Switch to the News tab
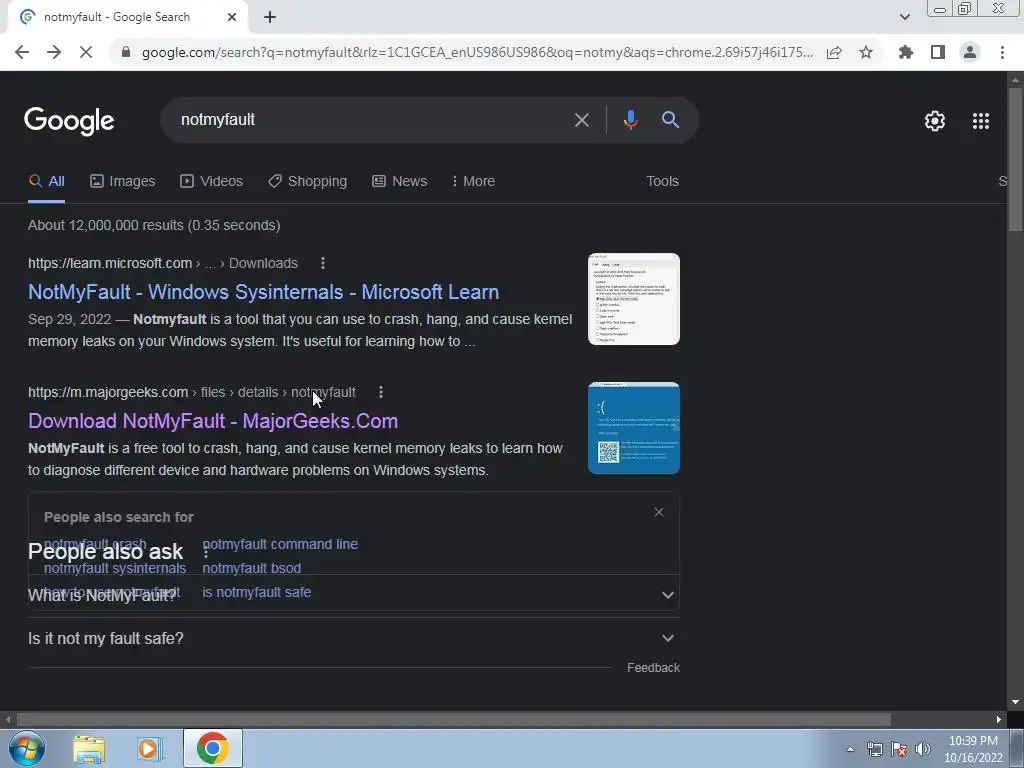1024x768 pixels. coord(400,181)
